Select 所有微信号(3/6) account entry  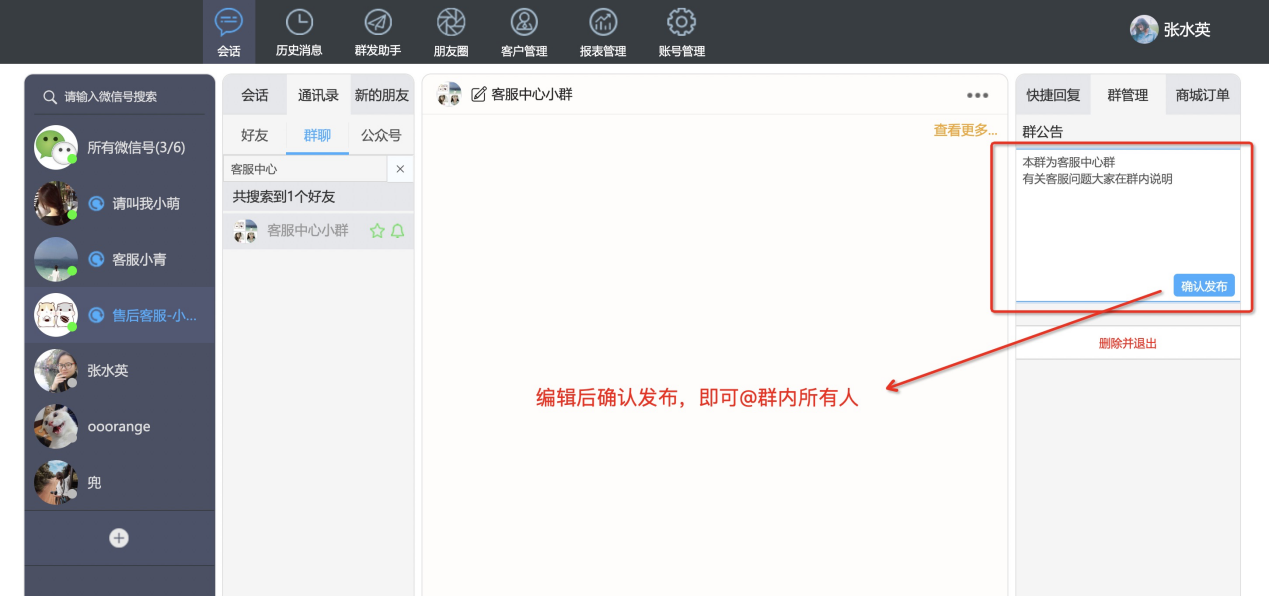tap(136, 147)
